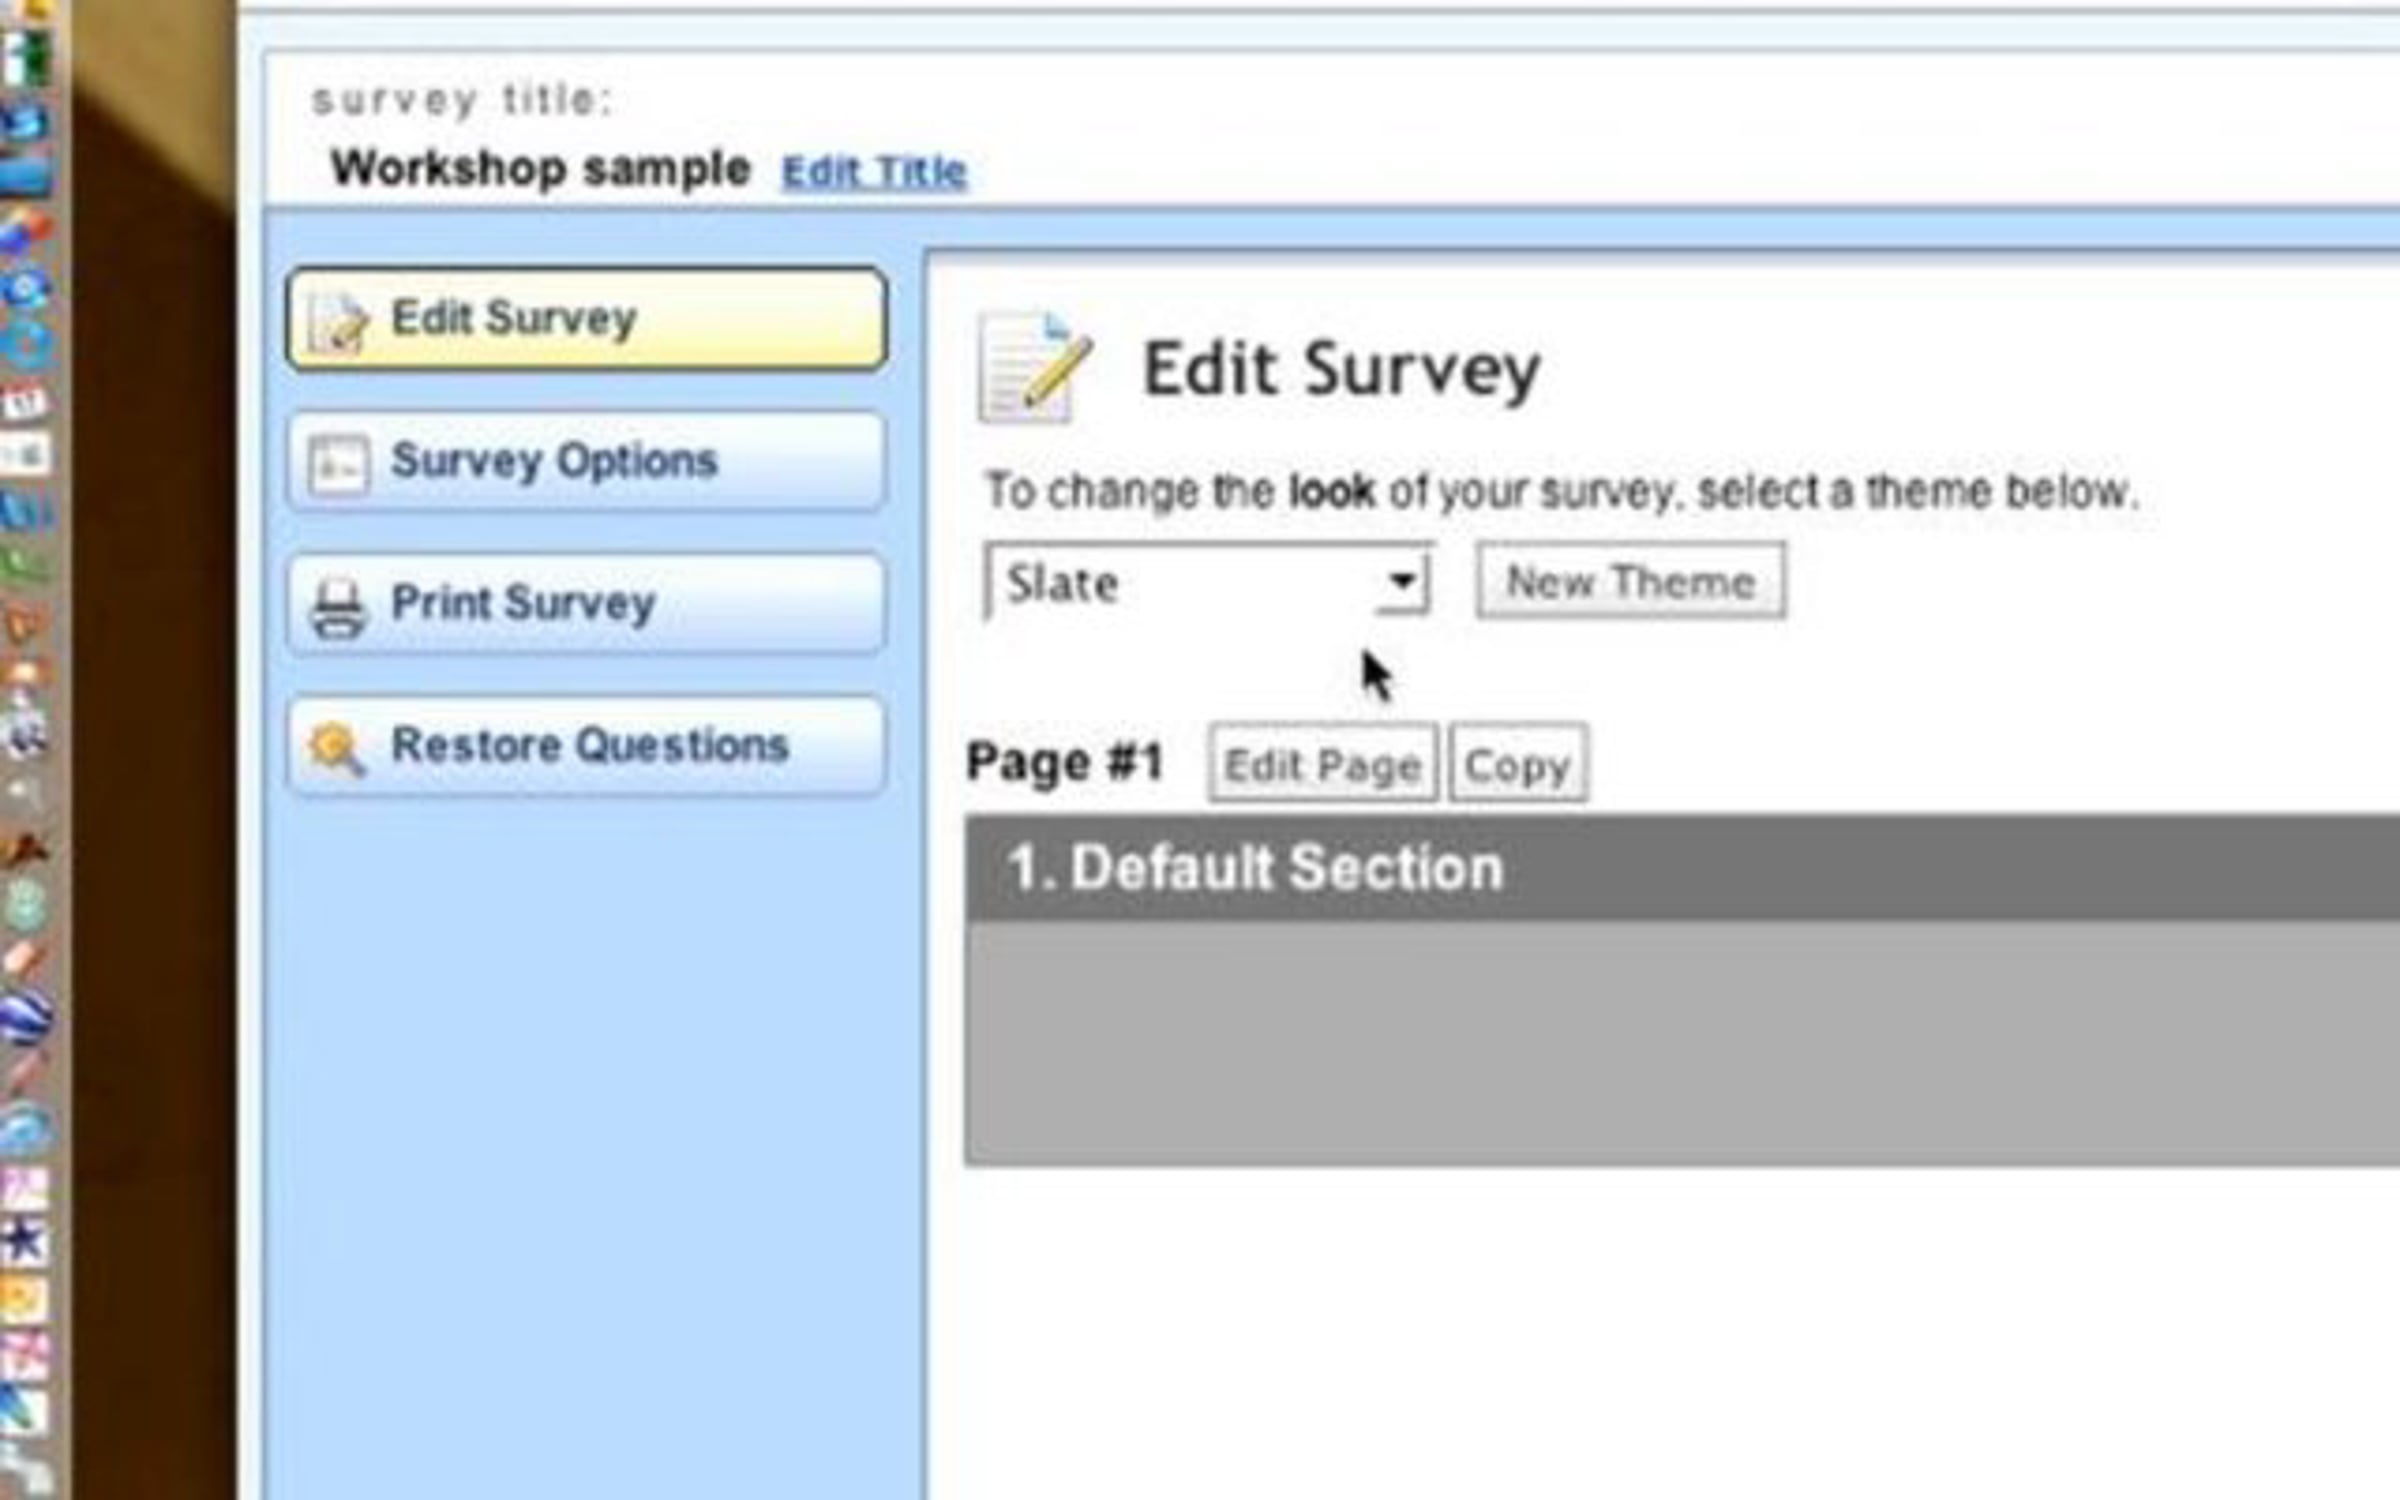Click the Survey Options panel icon

click(338, 464)
